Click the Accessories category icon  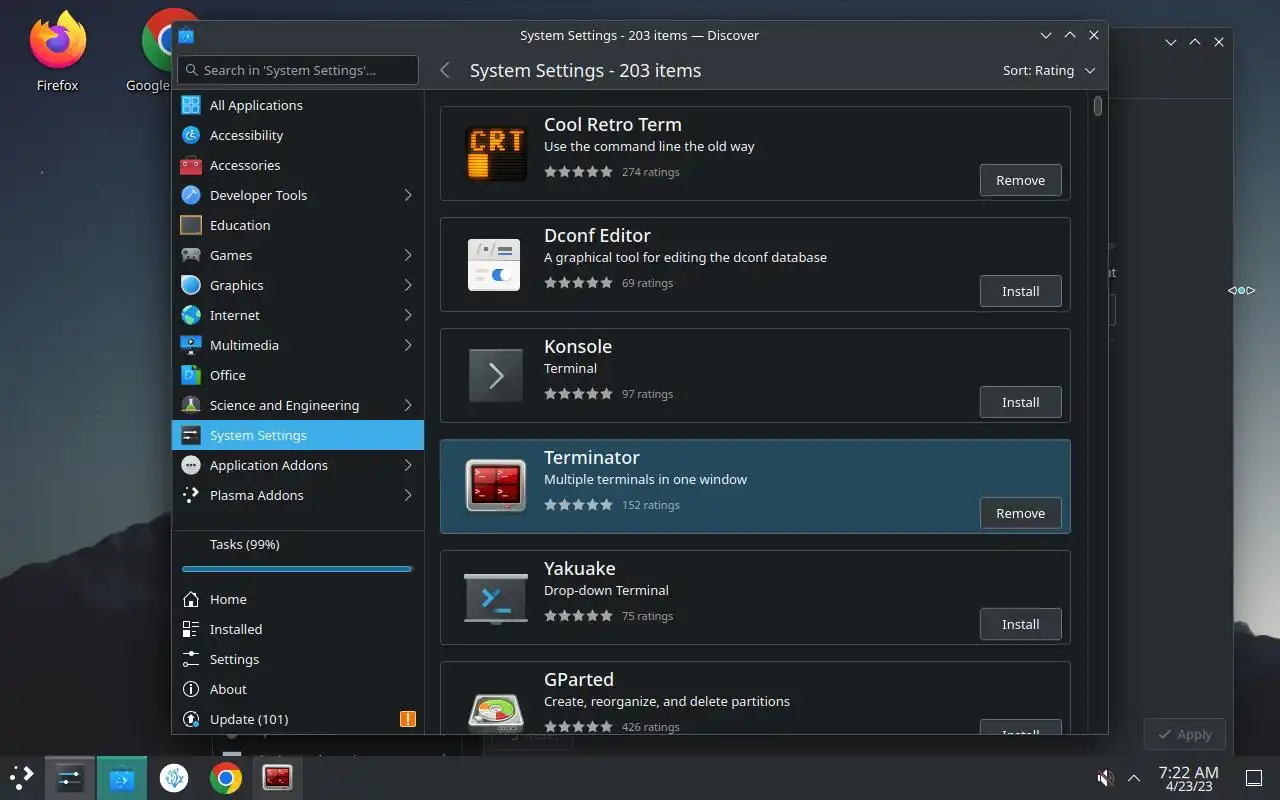(191, 165)
